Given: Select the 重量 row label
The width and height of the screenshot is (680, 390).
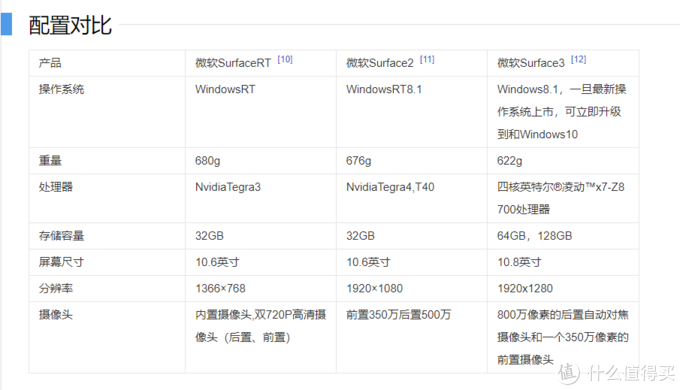Looking at the screenshot, I should coord(50,161).
